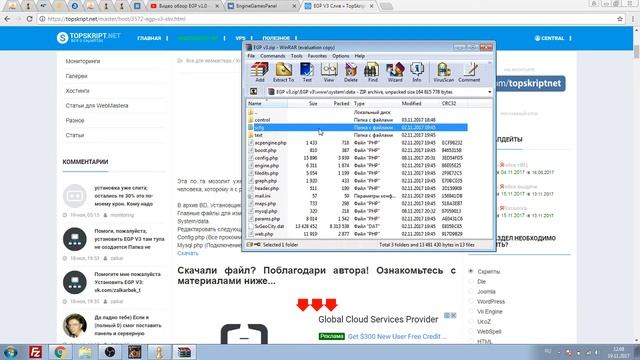Go up one folder level in WinRAR
640x360 pixels.
click(253, 92)
